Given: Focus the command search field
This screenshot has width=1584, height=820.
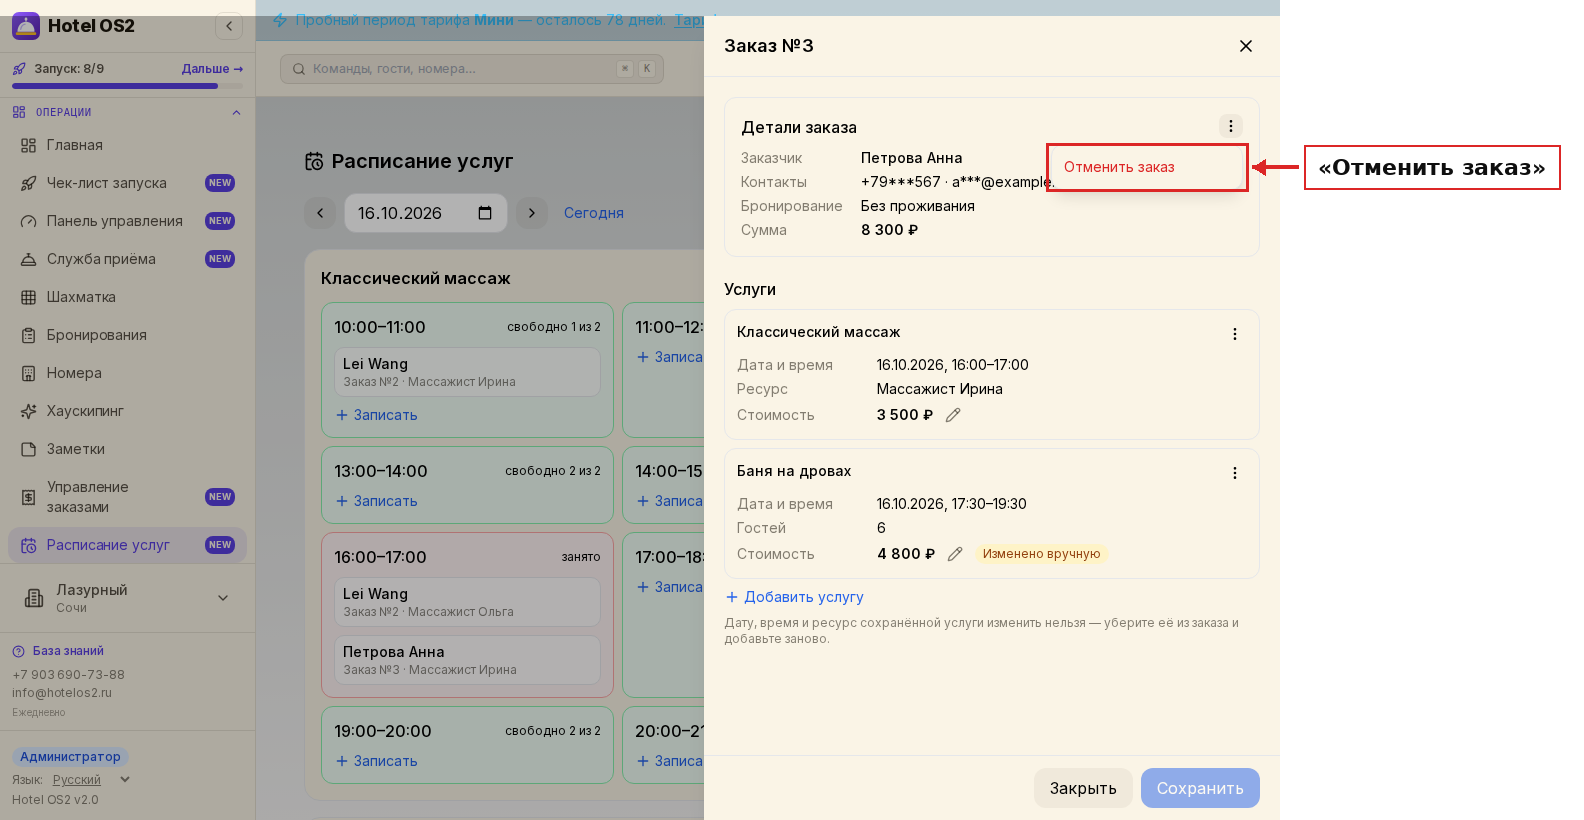Looking at the screenshot, I should pyautogui.click(x=472, y=69).
